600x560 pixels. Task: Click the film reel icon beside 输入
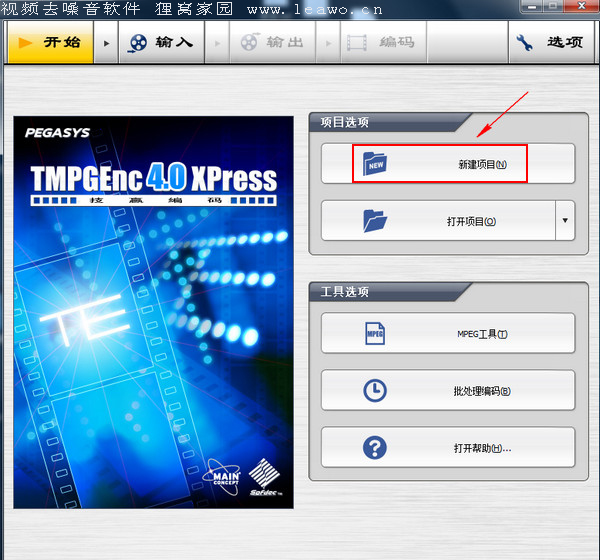pos(138,42)
